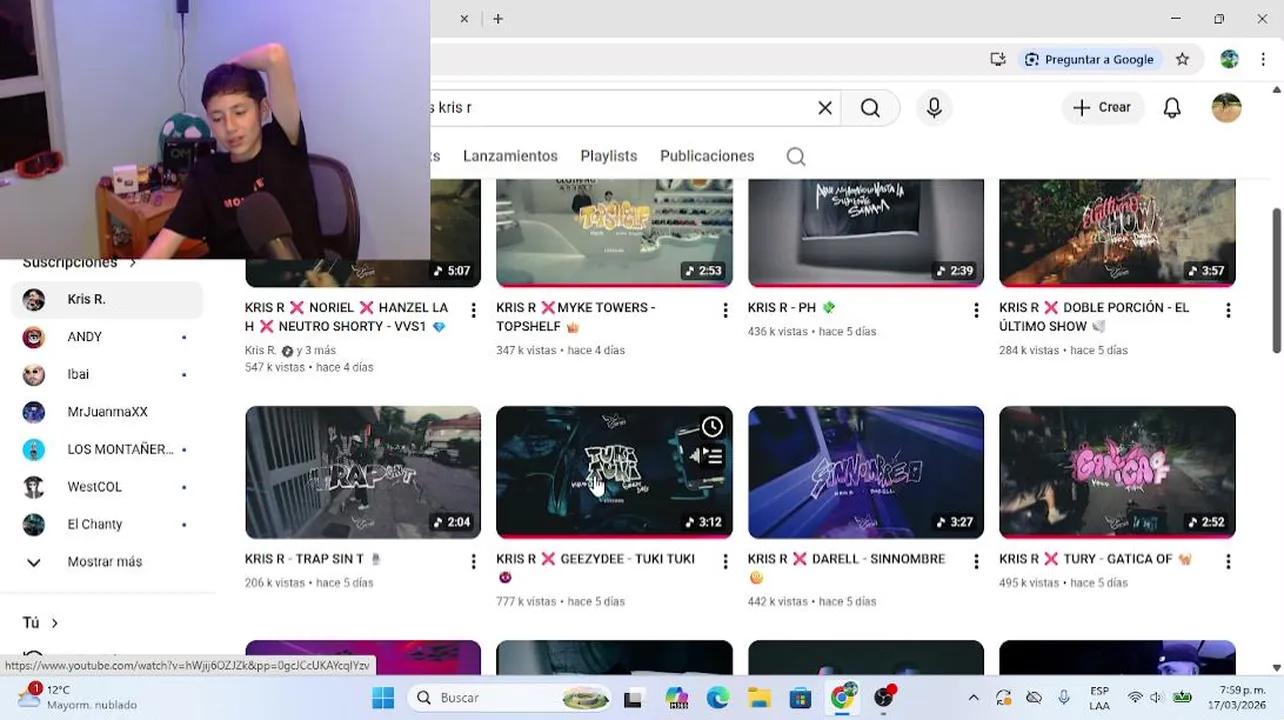Select WestCOL in subscriptions sidebar

107,487
